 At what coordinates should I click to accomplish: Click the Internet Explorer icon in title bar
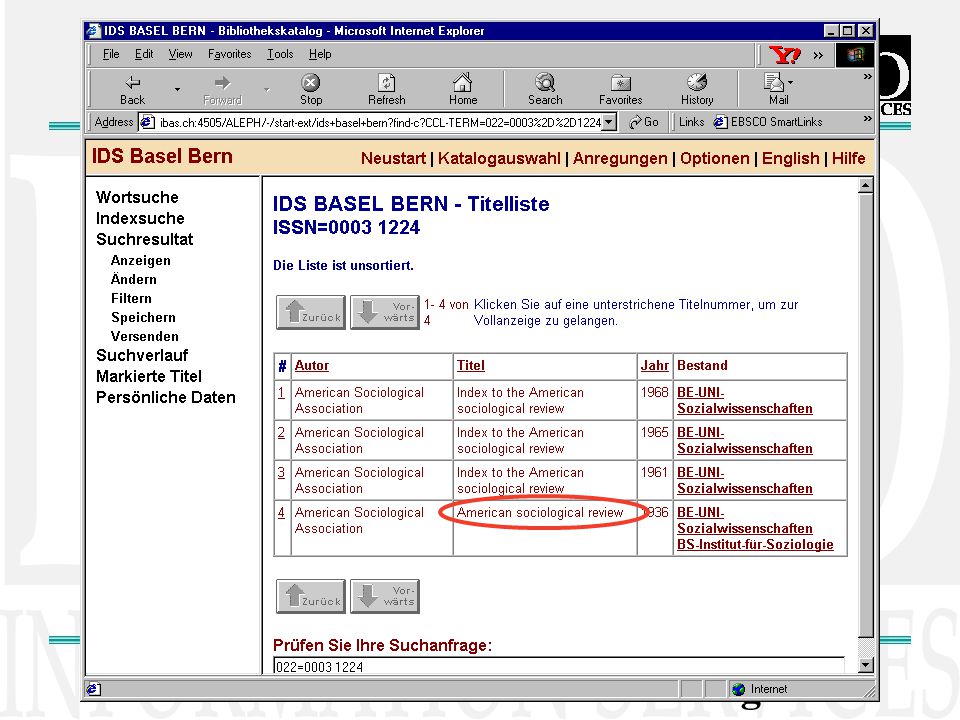pos(93,31)
